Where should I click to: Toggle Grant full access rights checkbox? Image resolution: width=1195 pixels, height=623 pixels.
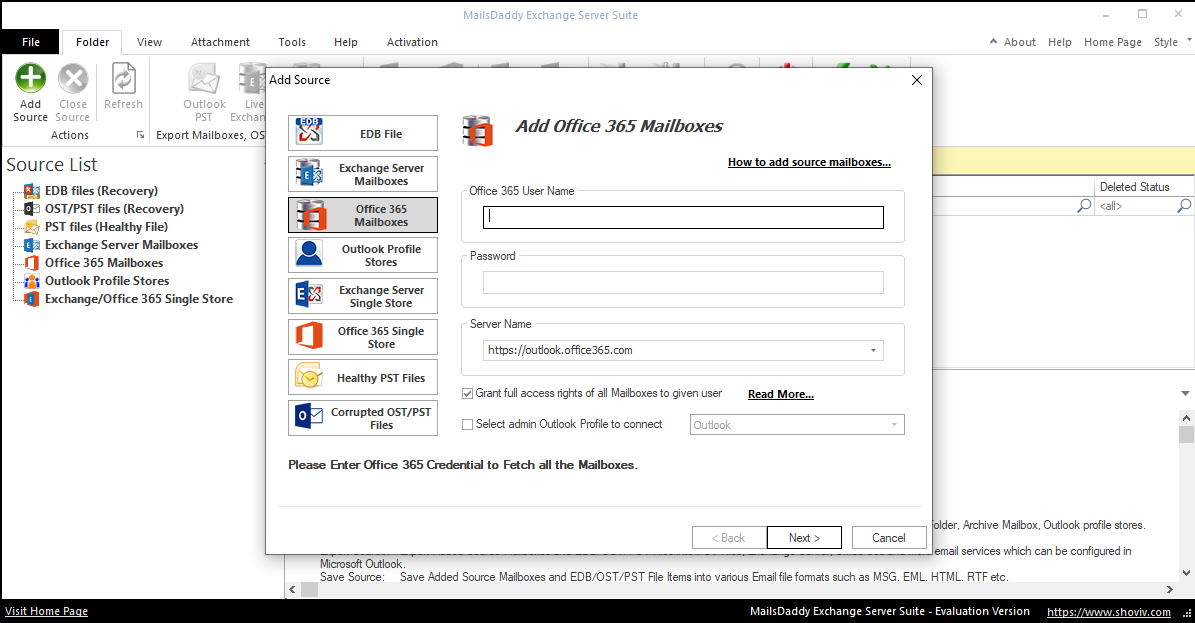[x=467, y=393]
